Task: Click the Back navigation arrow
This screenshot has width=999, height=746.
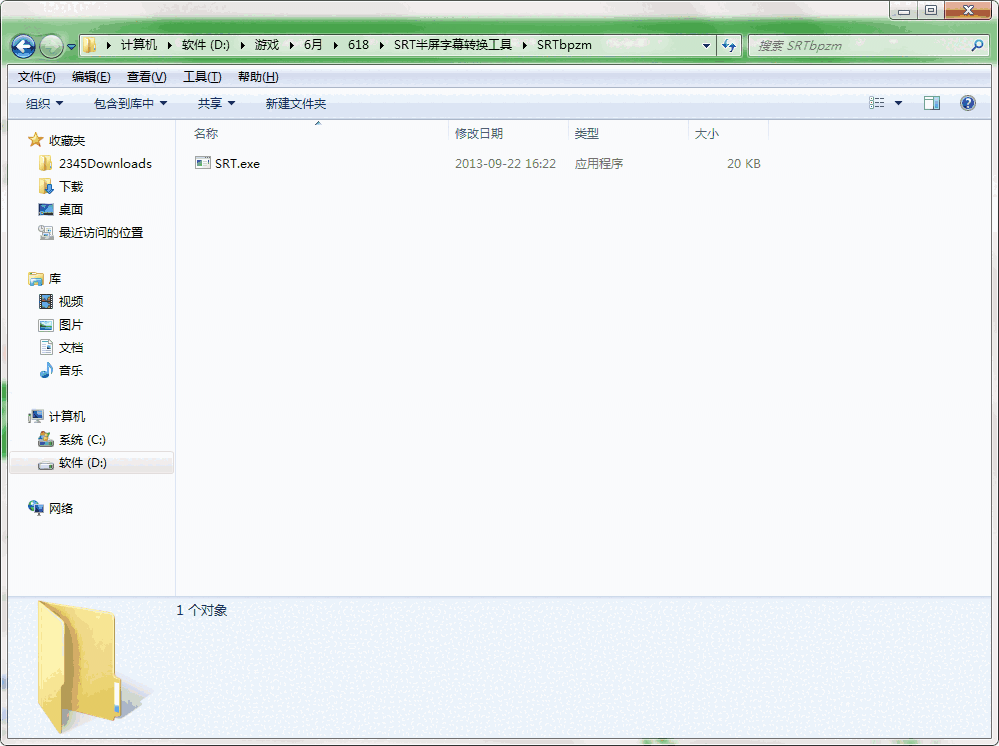Action: point(22,45)
